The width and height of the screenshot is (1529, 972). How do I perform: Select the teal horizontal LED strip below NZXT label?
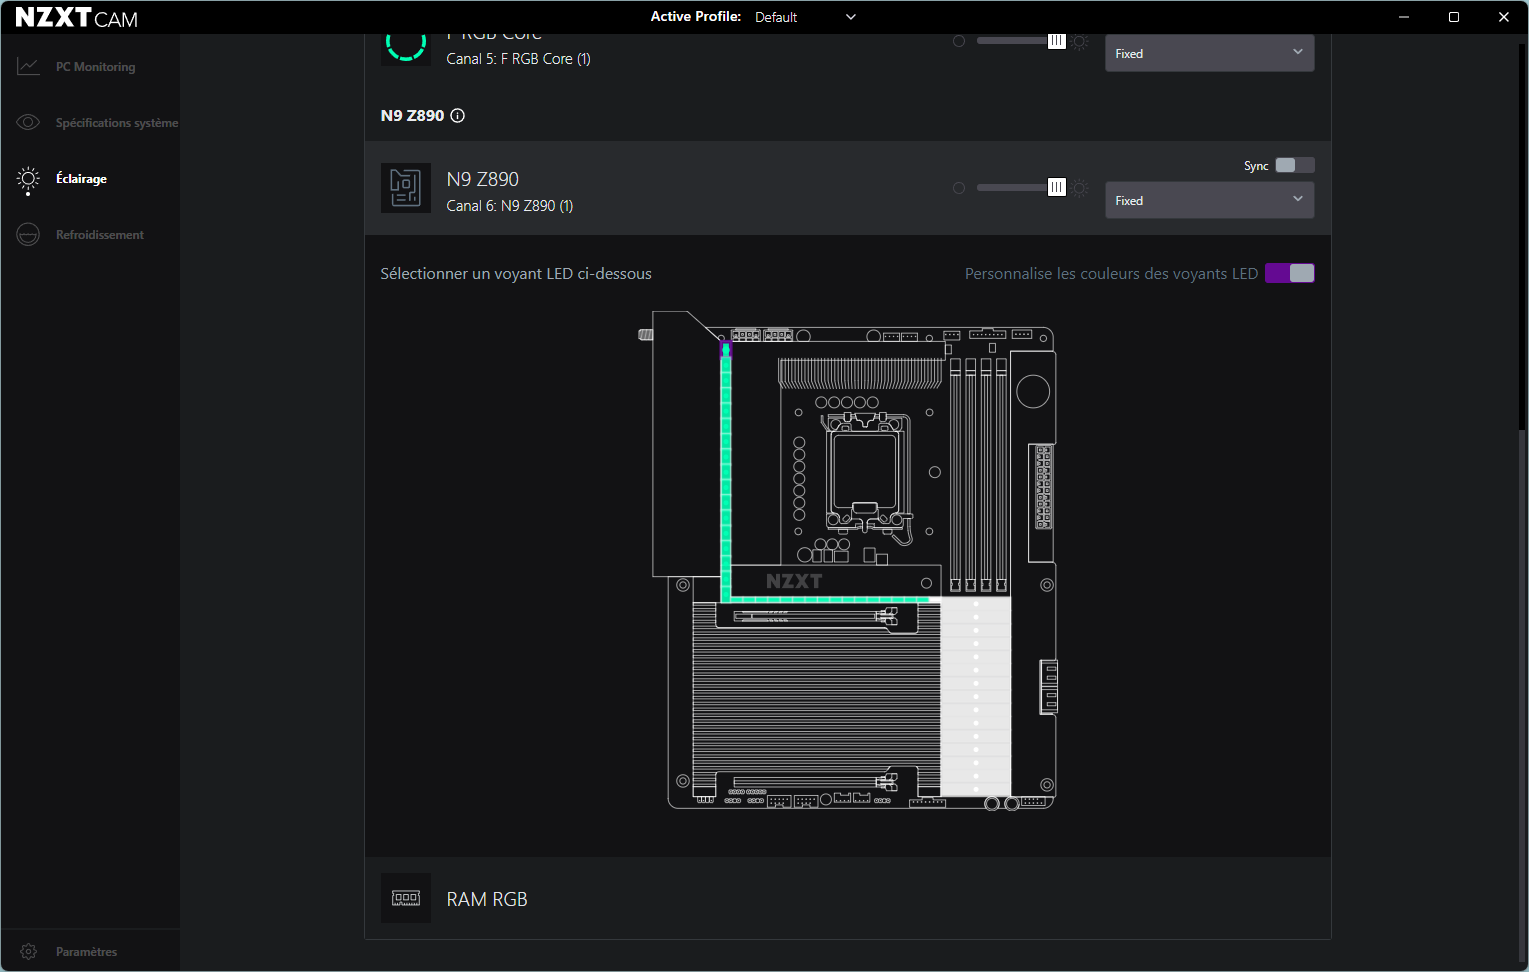[x=830, y=599]
